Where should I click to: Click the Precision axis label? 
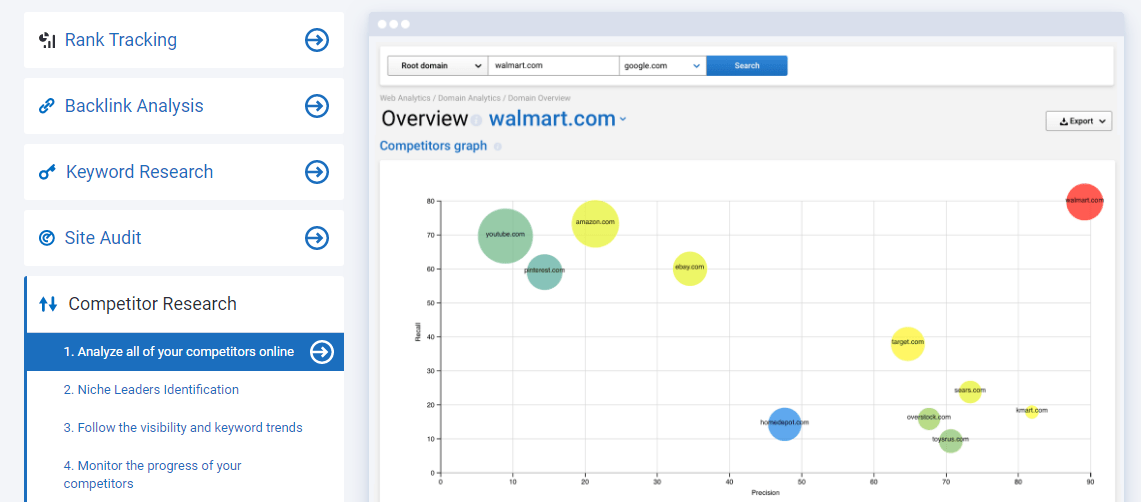click(x=765, y=493)
